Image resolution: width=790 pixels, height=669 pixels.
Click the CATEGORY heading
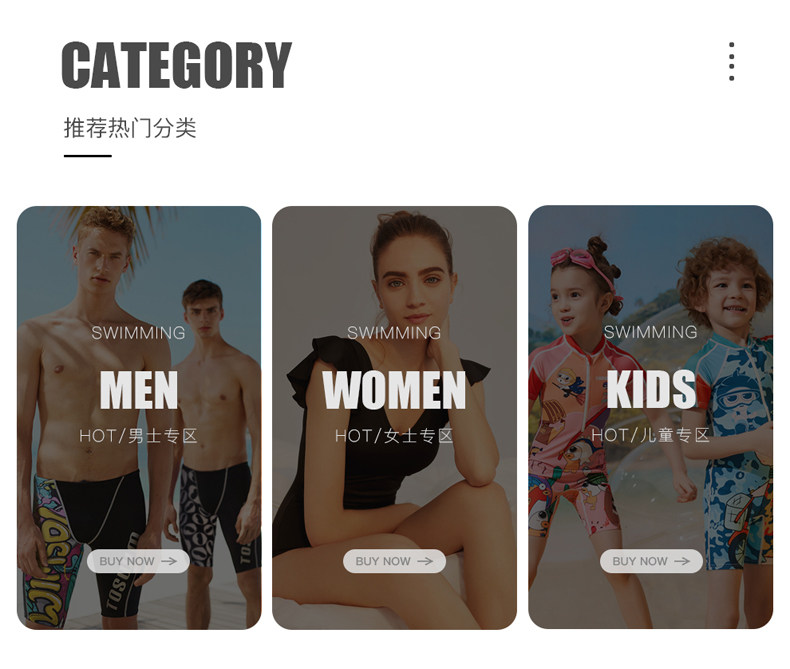pyautogui.click(x=176, y=65)
